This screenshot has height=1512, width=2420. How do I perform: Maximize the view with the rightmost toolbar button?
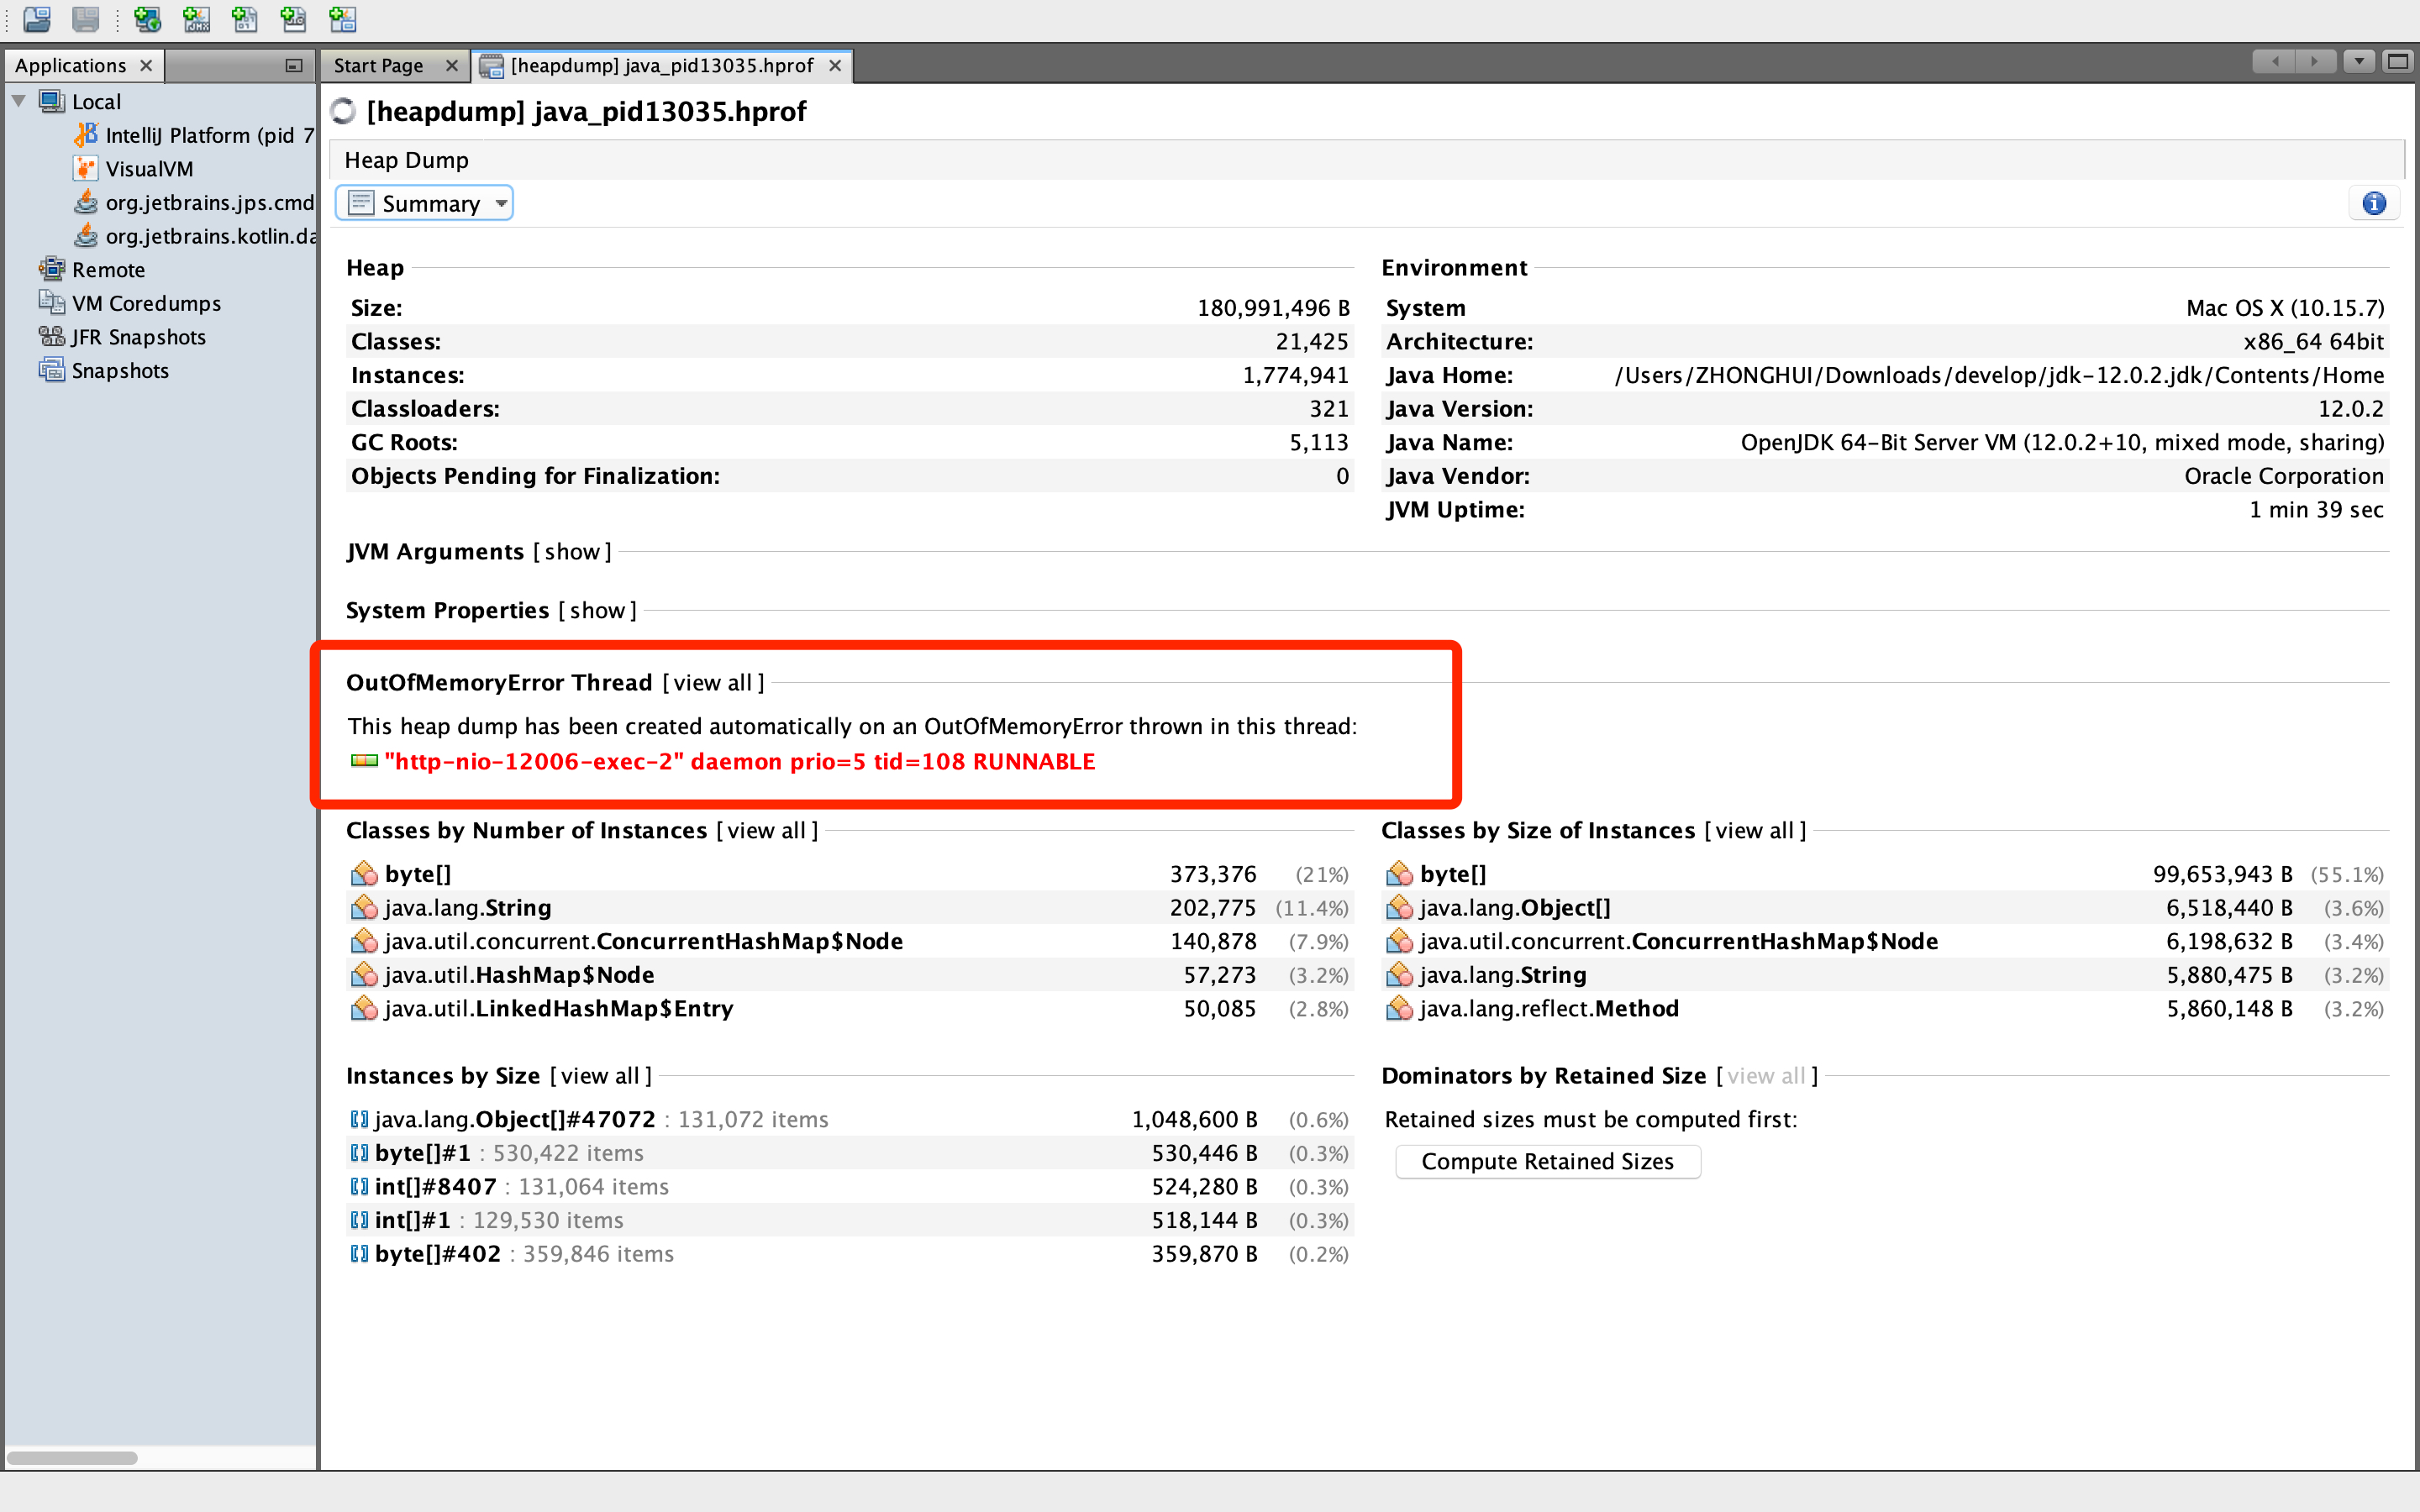click(2399, 61)
